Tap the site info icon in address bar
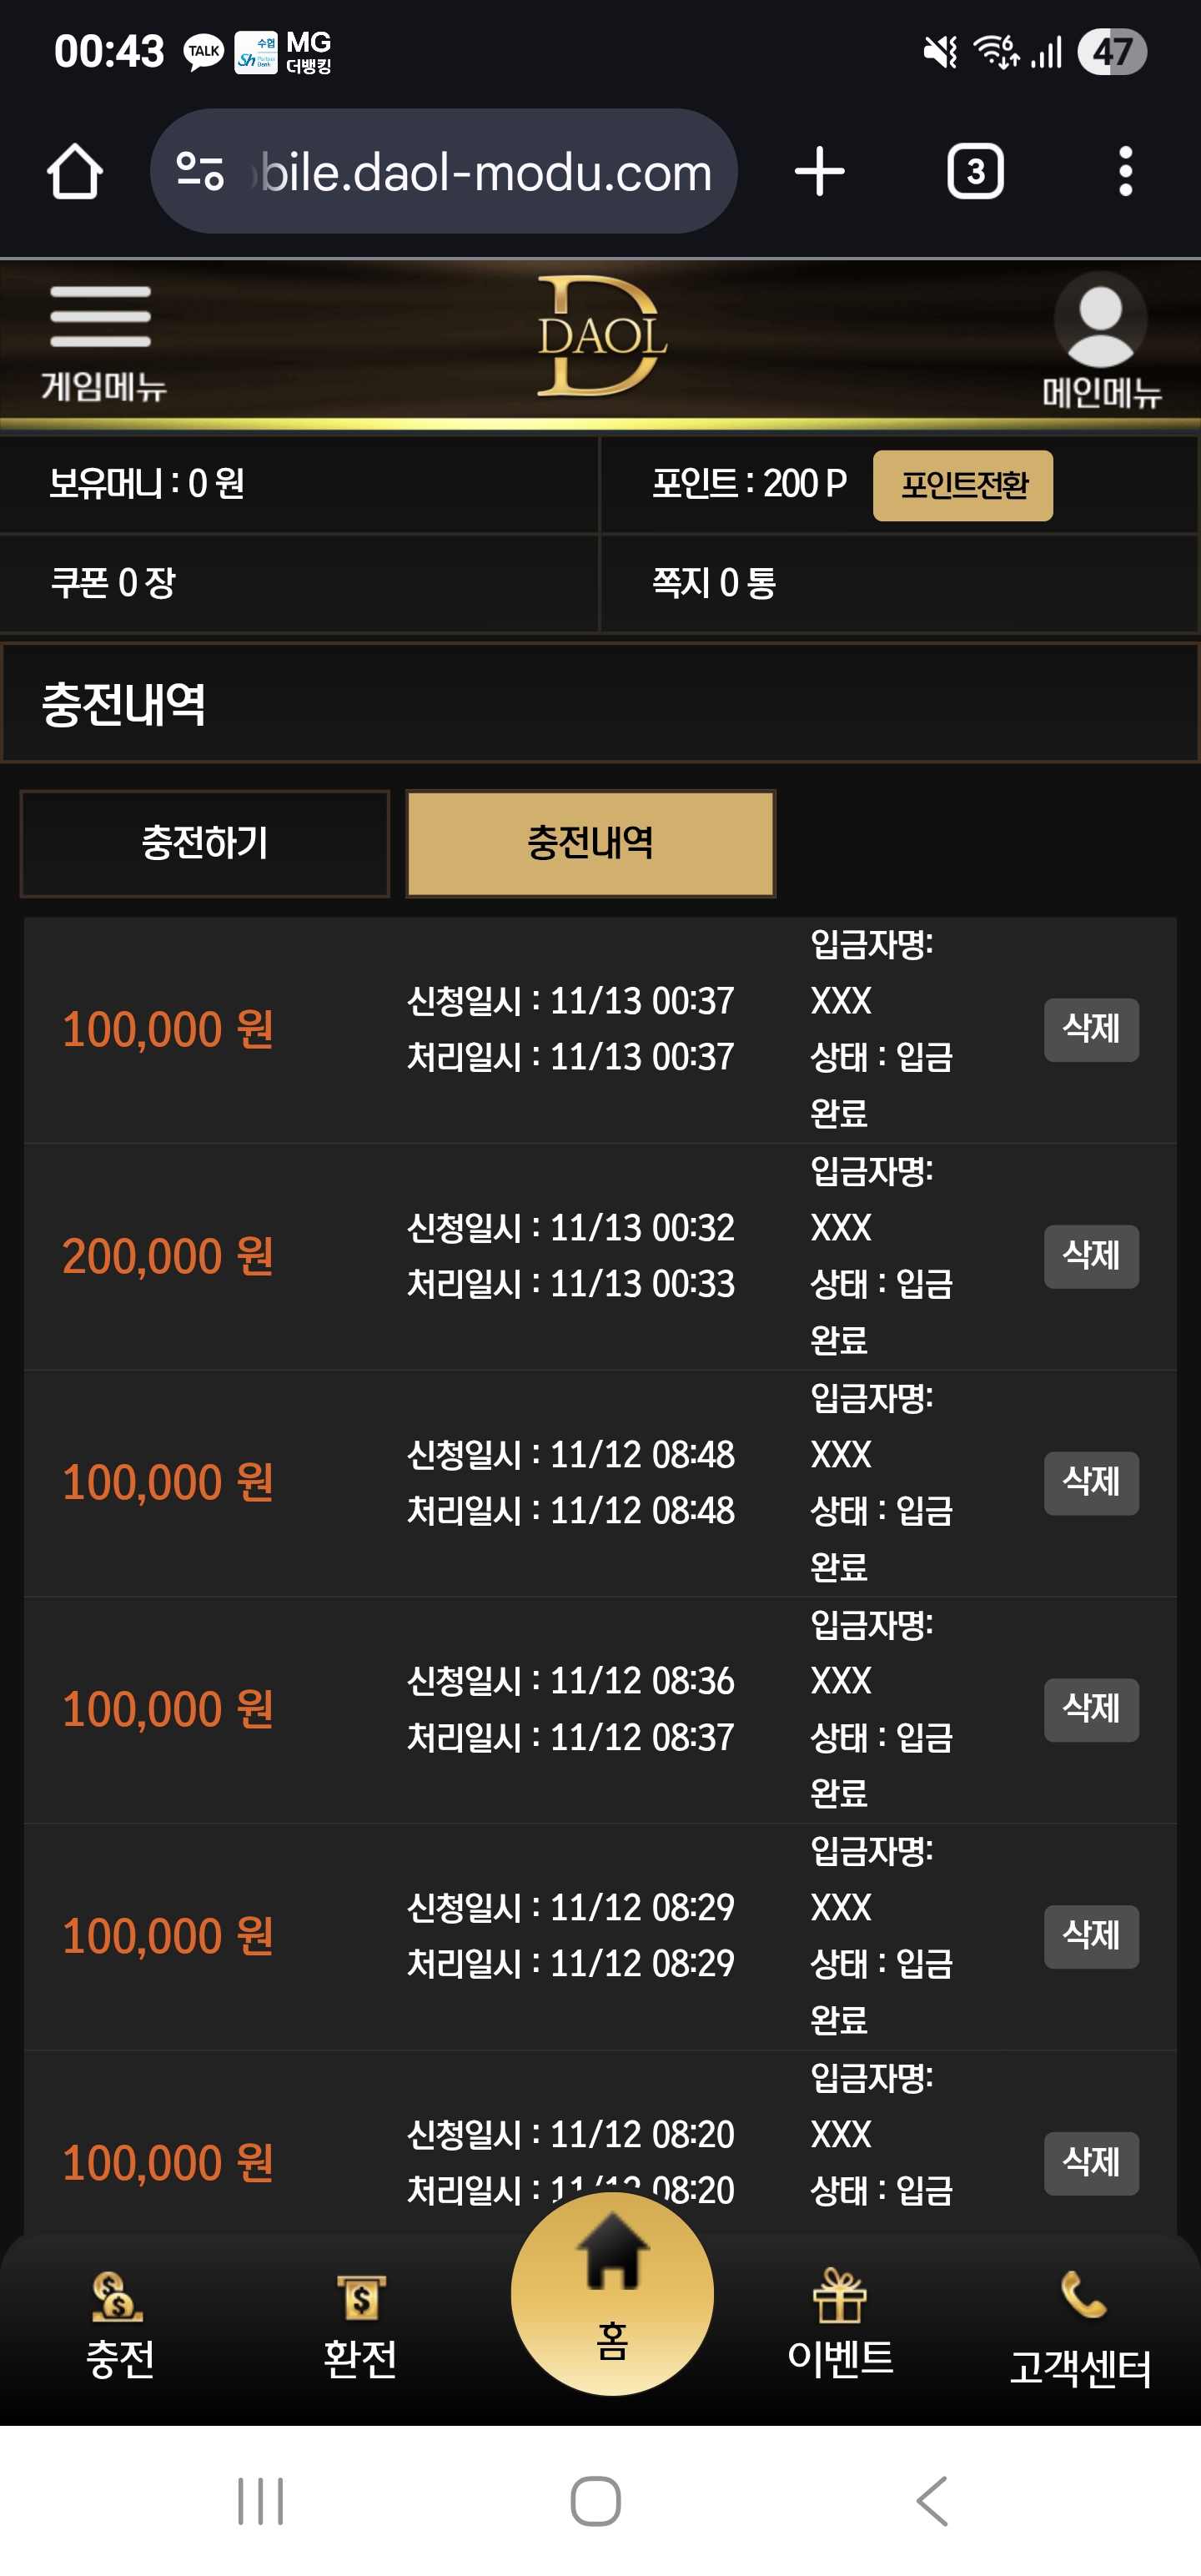Viewport: 1201px width, 2576px height. pyautogui.click(x=200, y=171)
